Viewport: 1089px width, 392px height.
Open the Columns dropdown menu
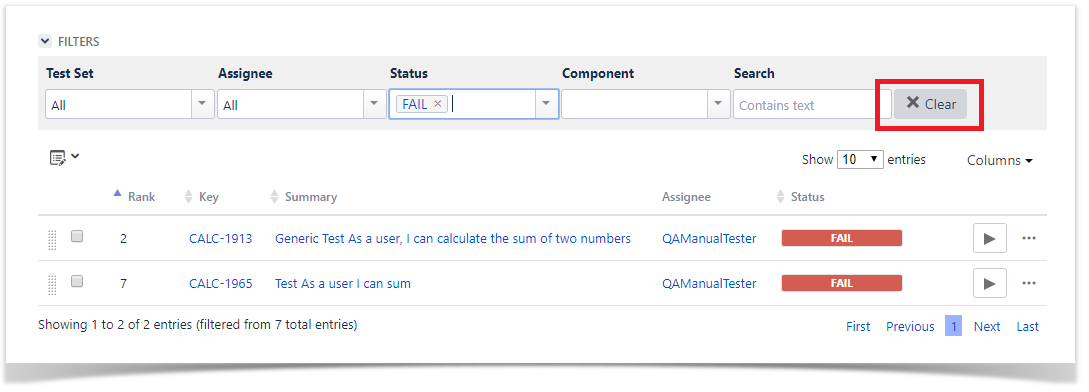coord(999,161)
